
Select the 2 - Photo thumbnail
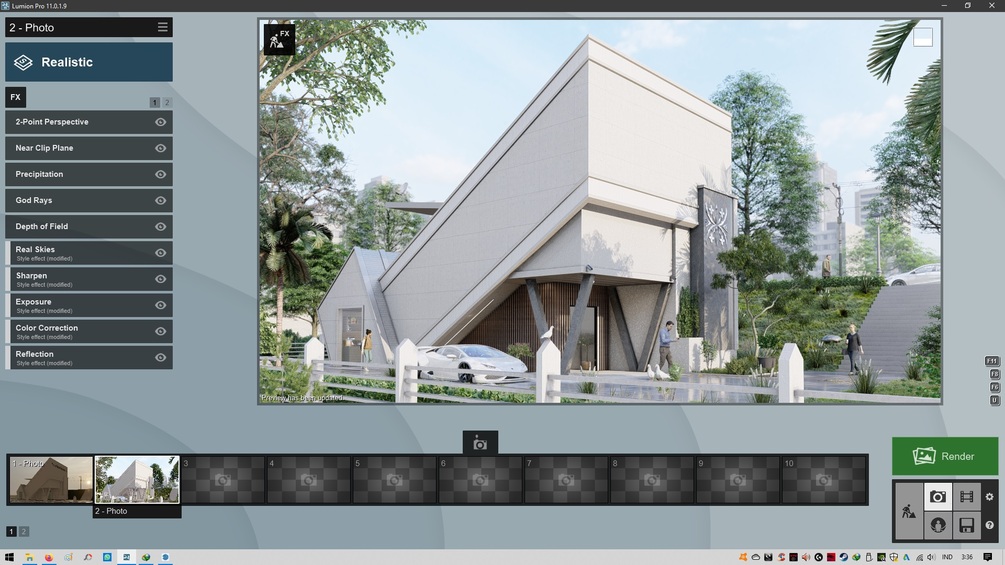pos(137,479)
